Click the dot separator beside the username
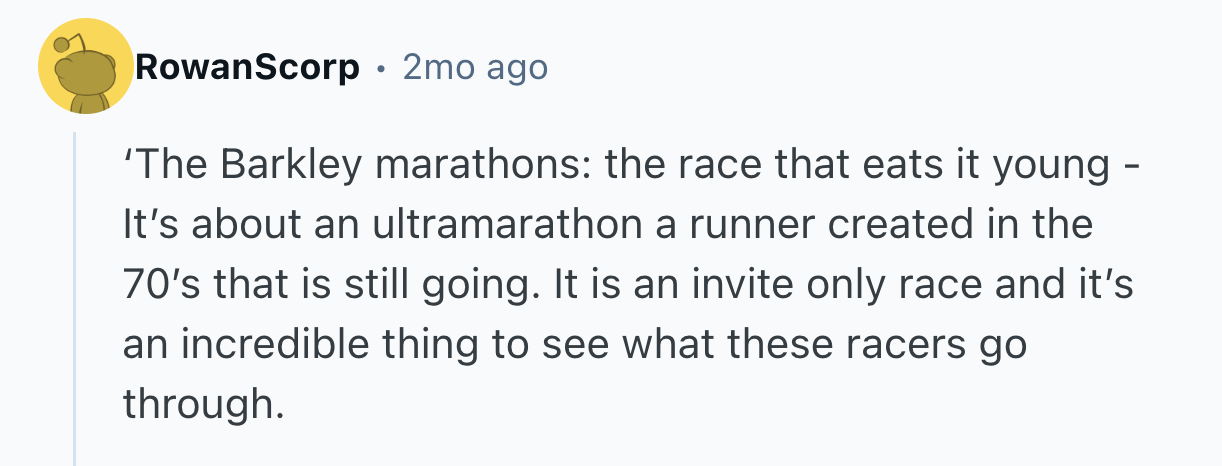This screenshot has height=466, width=1222. pos(381,68)
